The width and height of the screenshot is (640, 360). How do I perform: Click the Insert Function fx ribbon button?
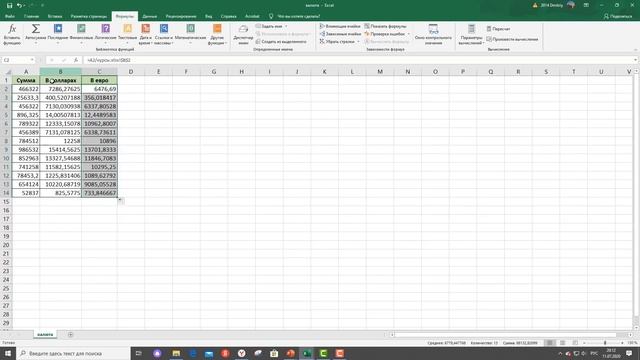point(12,34)
